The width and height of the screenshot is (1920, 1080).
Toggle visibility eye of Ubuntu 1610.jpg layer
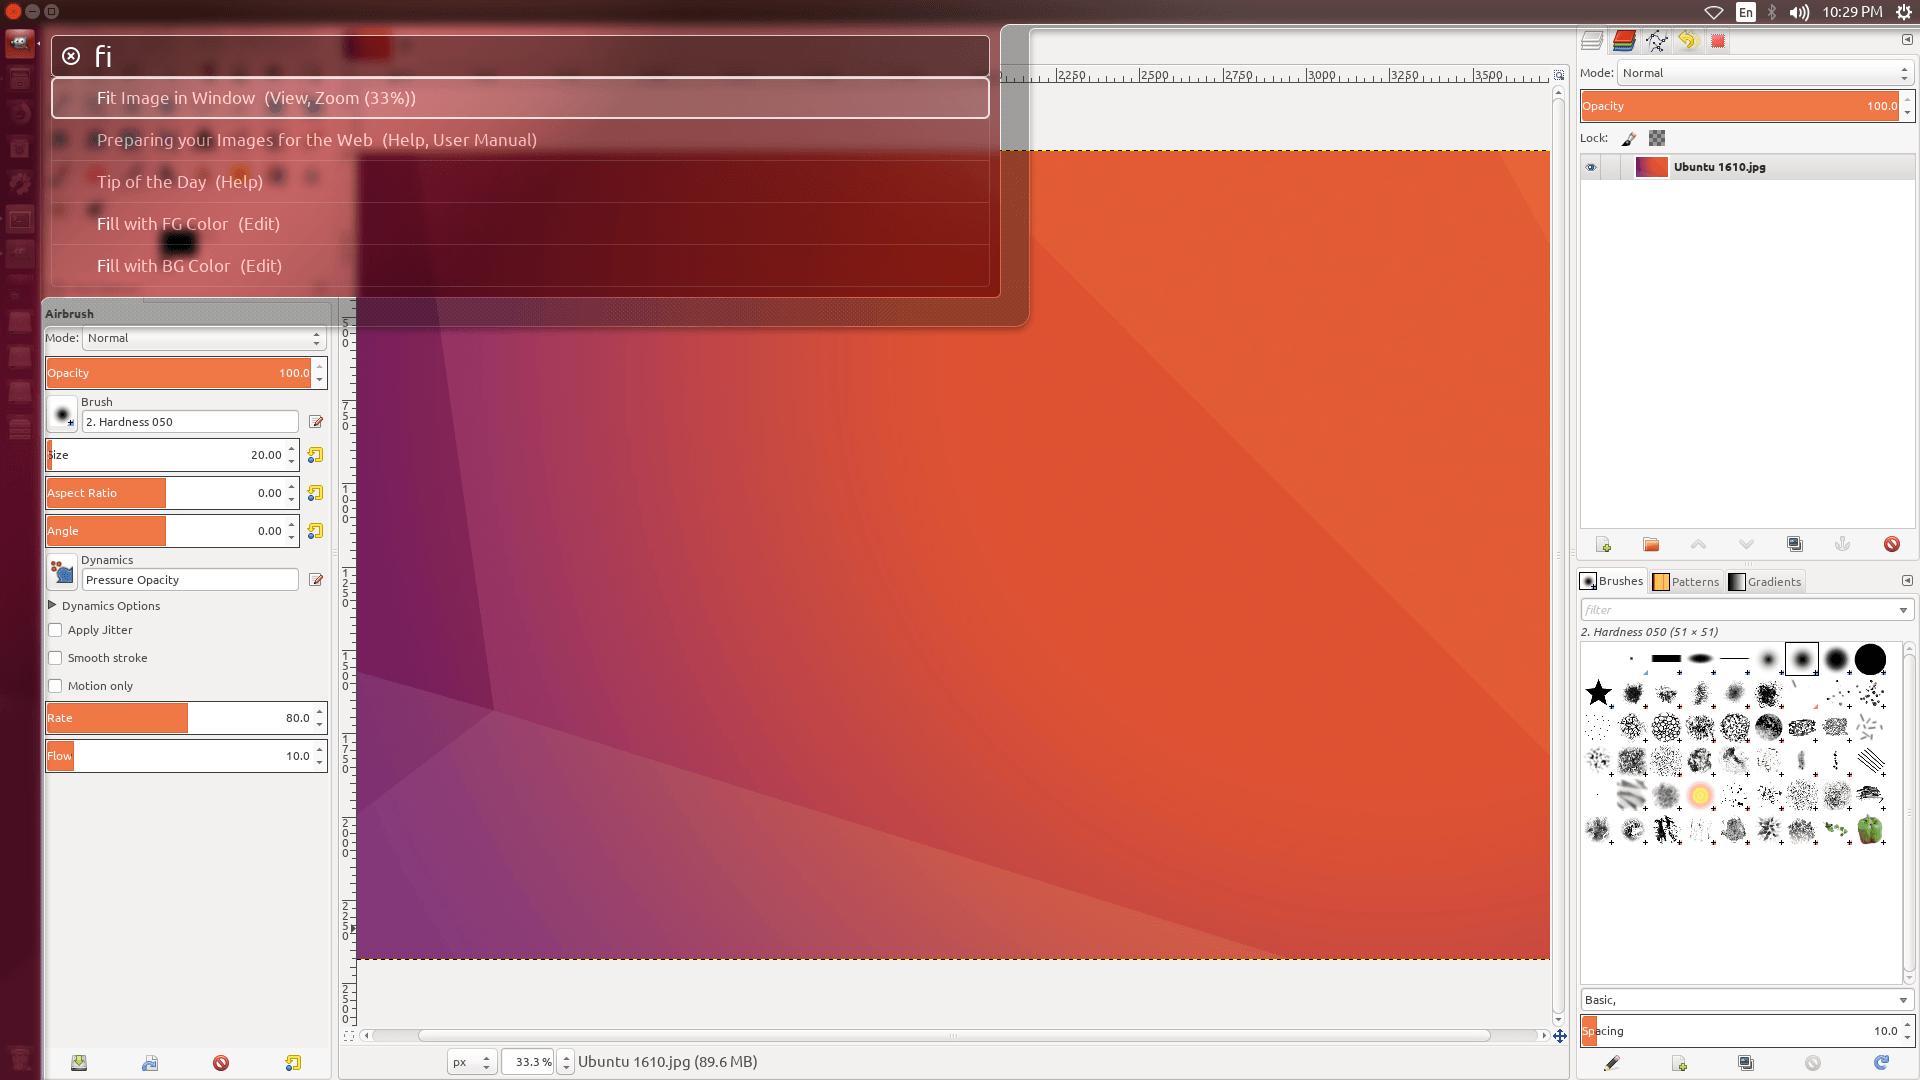[1591, 167]
